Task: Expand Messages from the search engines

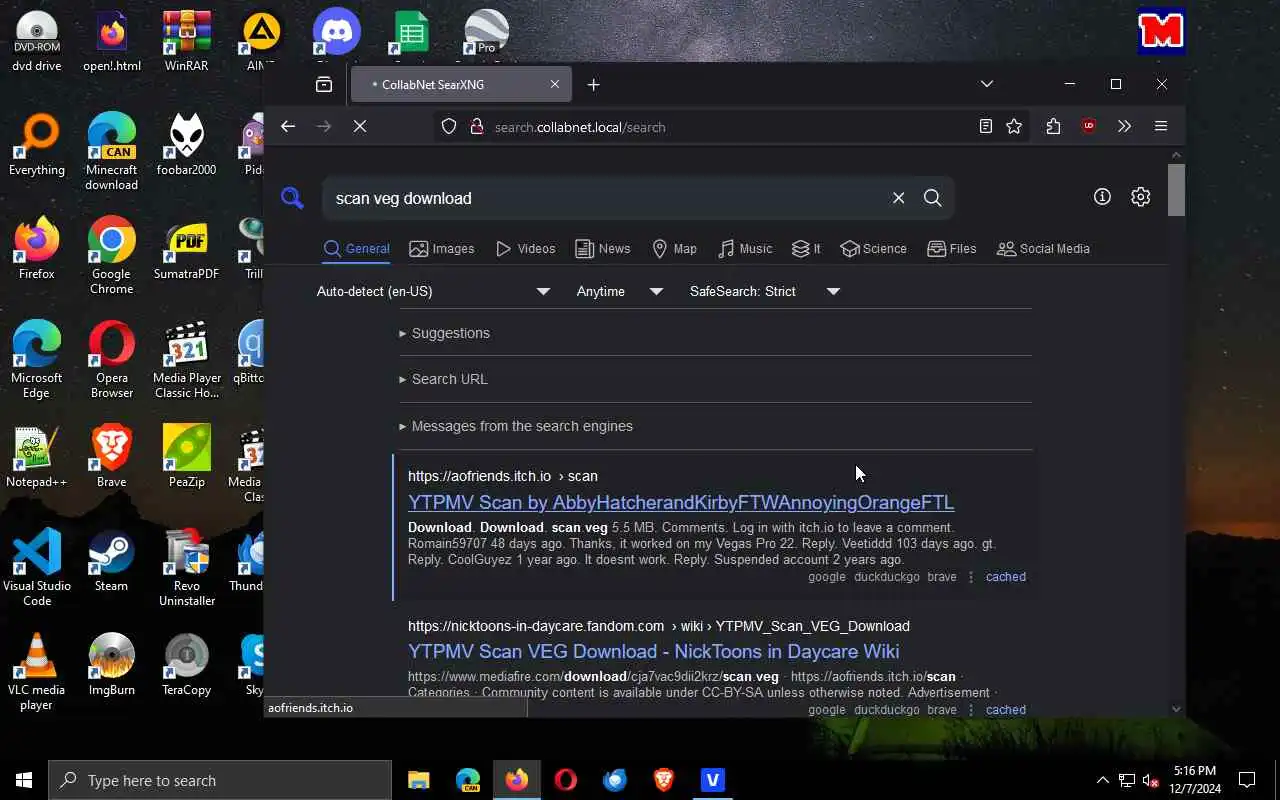Action: point(515,426)
